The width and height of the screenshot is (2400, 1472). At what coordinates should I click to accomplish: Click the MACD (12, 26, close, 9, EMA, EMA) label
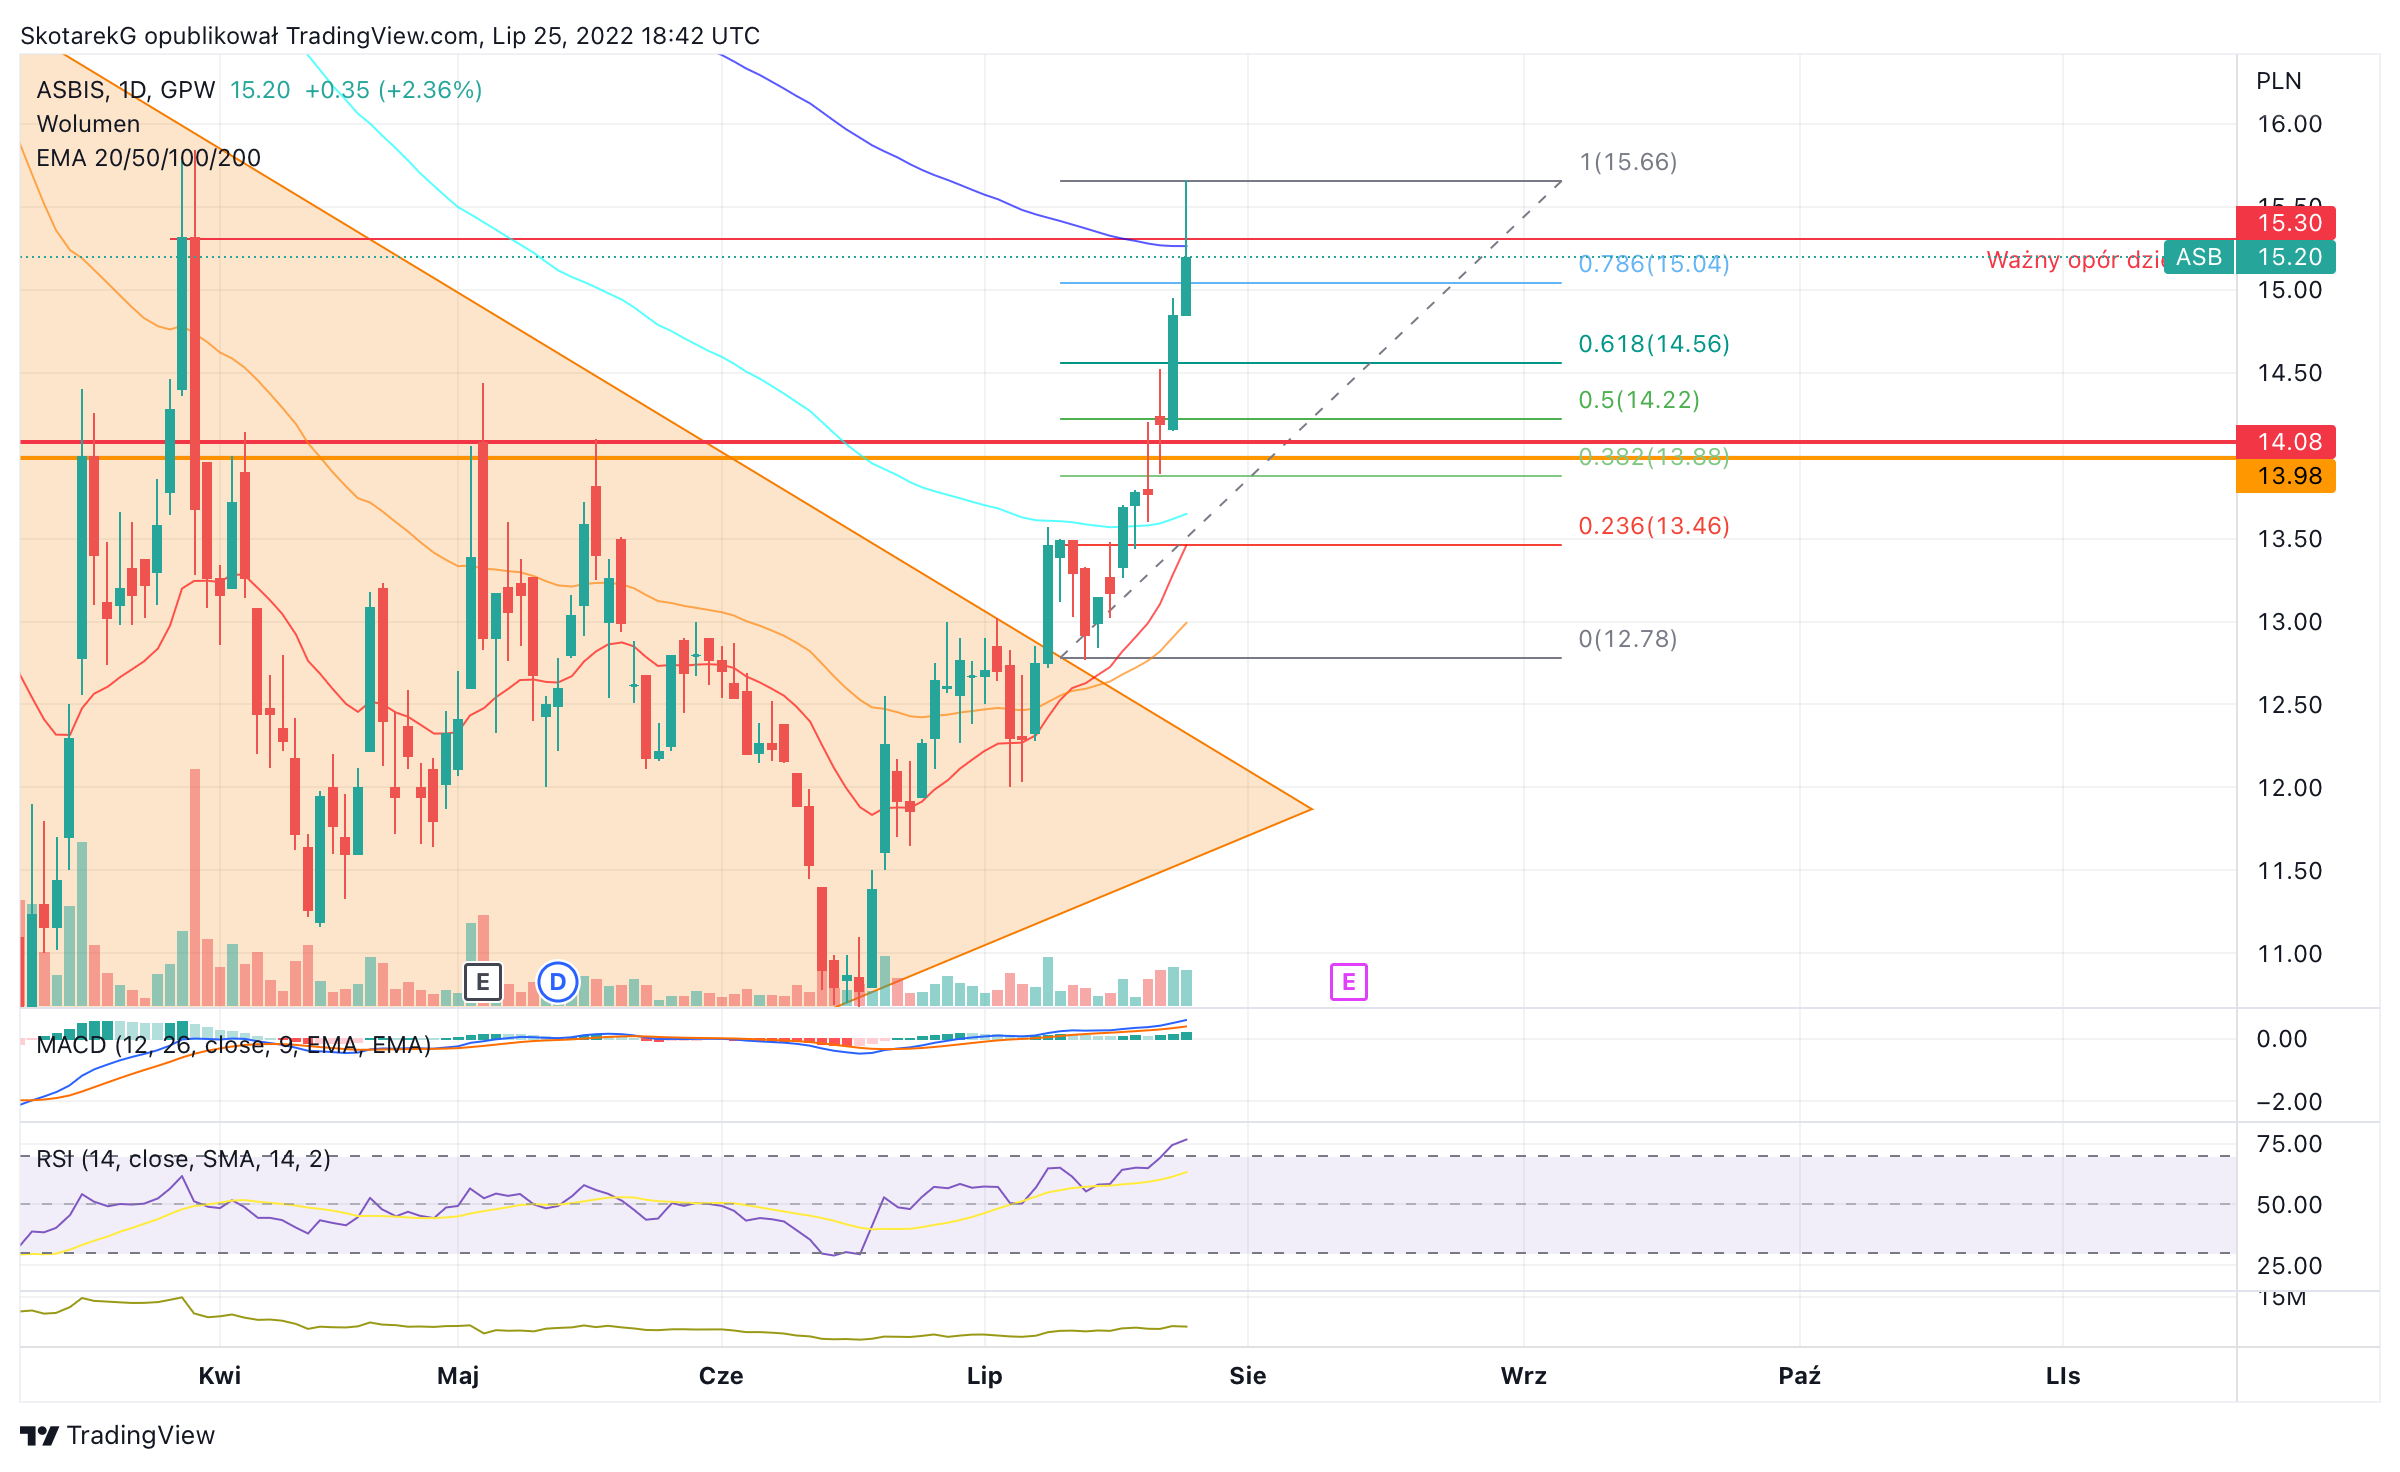[x=233, y=1045]
